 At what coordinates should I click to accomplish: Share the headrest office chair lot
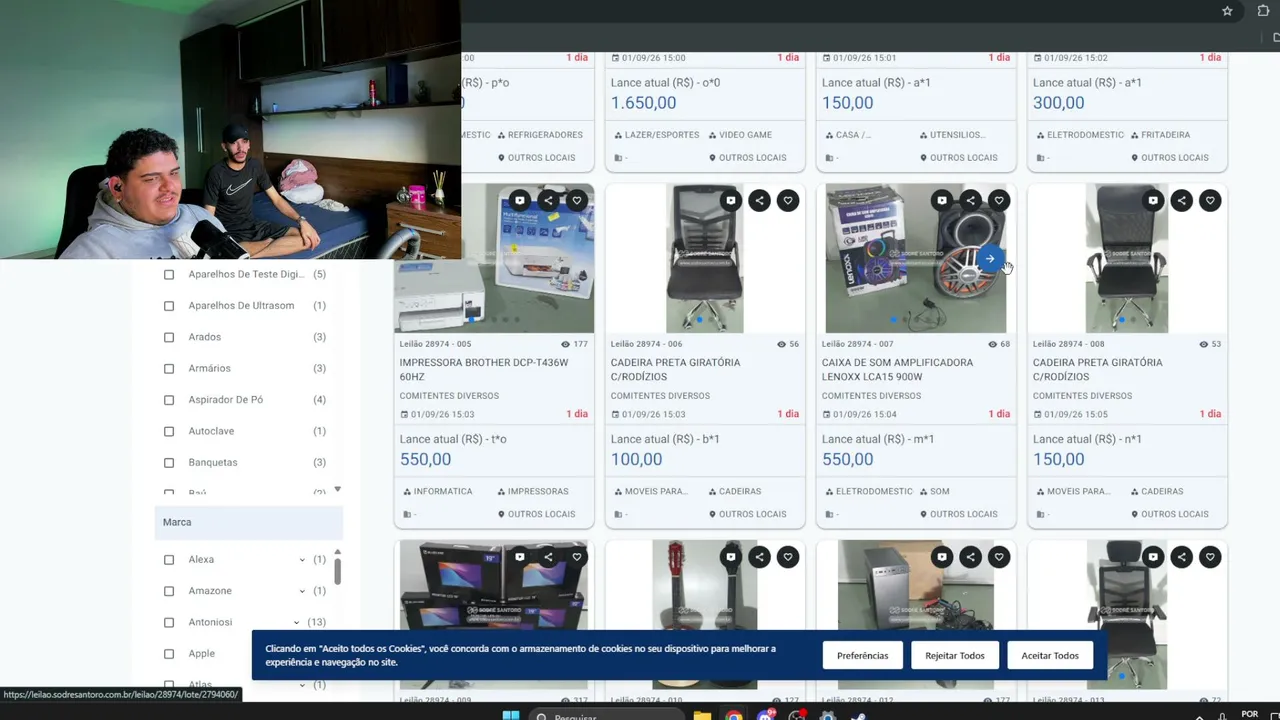click(1182, 557)
